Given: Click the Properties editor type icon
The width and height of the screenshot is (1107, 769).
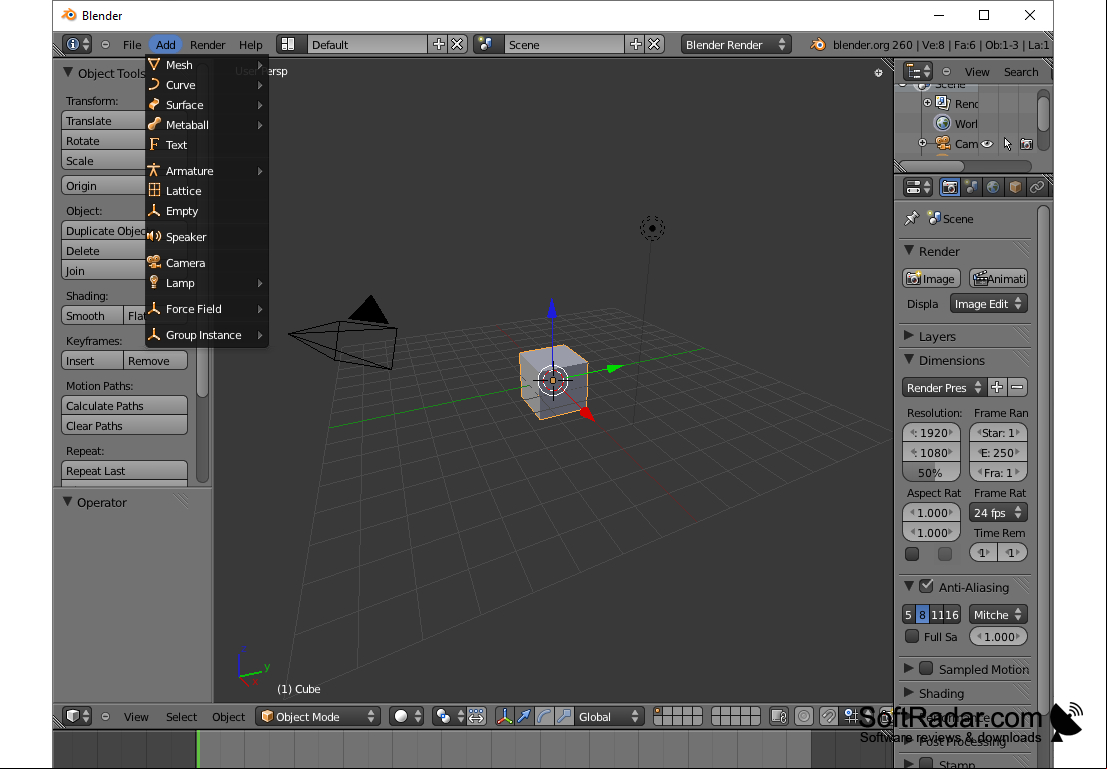Looking at the screenshot, I should [x=918, y=187].
